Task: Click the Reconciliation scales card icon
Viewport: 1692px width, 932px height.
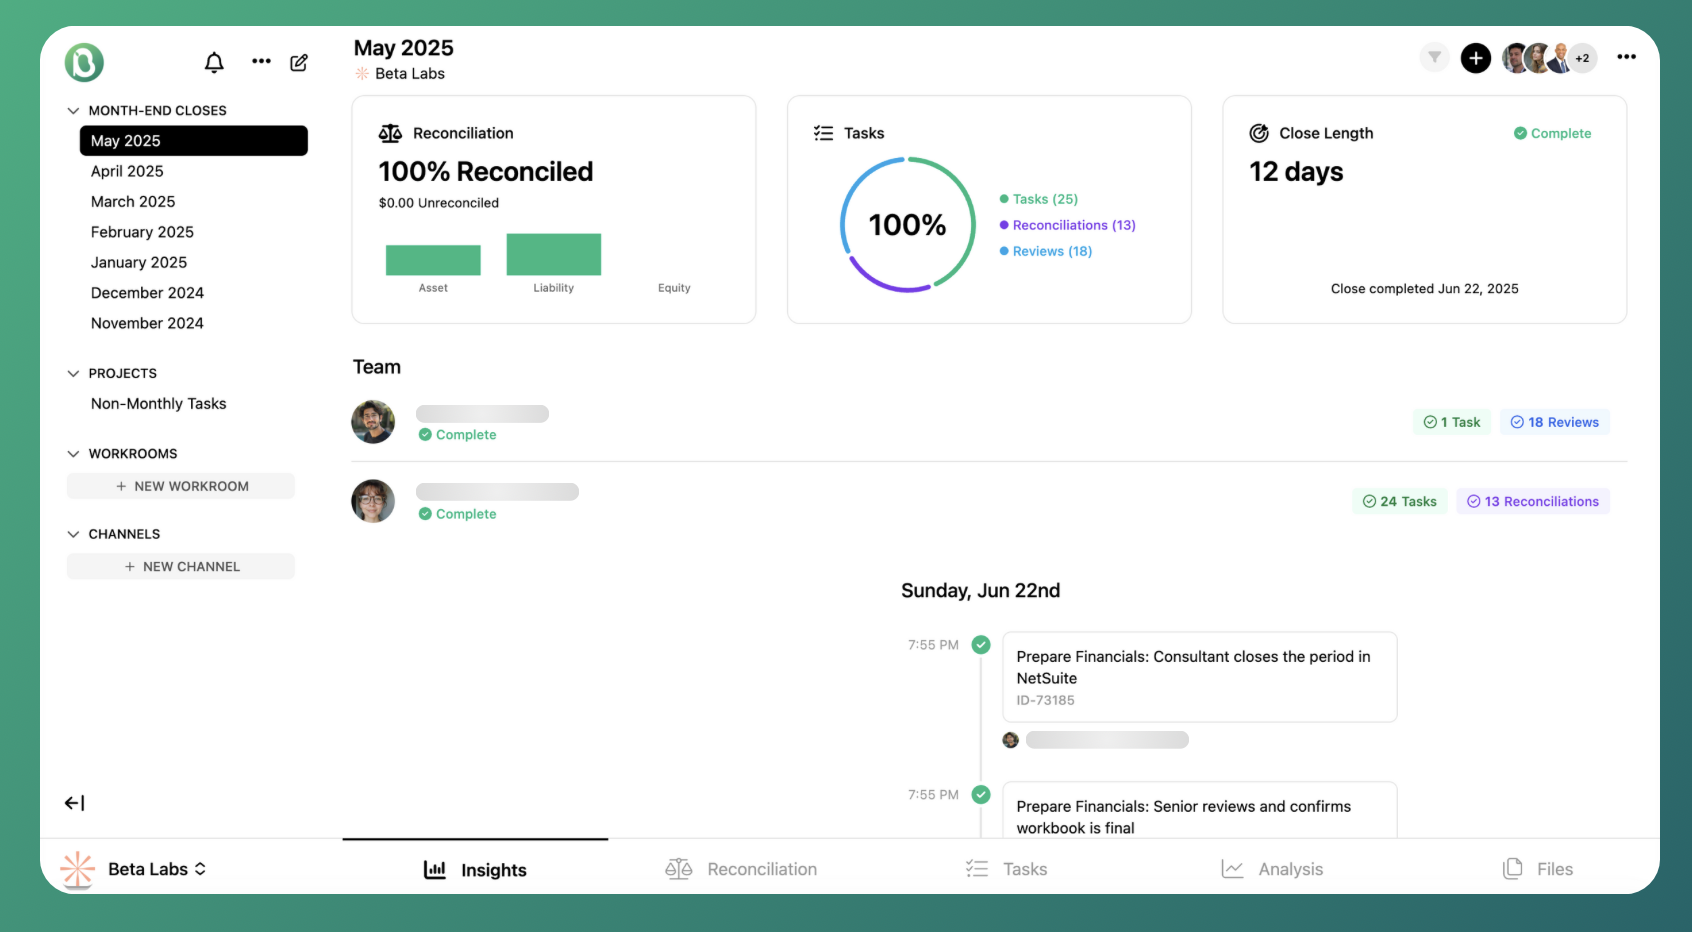Action: 390,133
